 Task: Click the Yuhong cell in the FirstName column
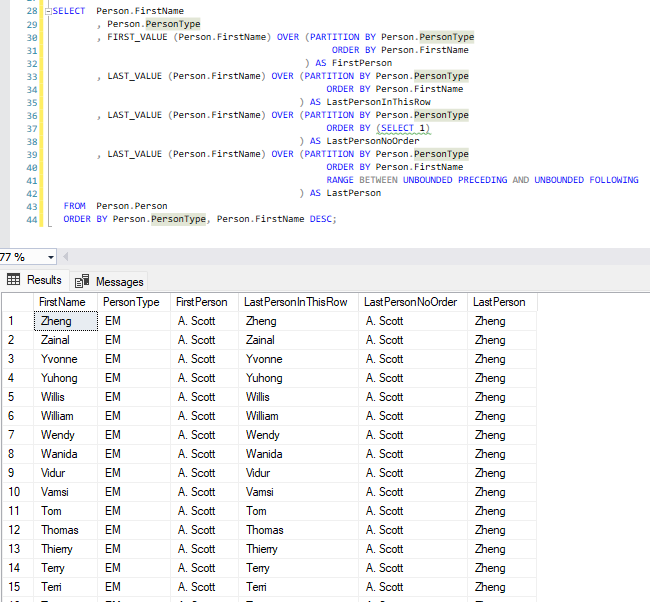point(66,379)
